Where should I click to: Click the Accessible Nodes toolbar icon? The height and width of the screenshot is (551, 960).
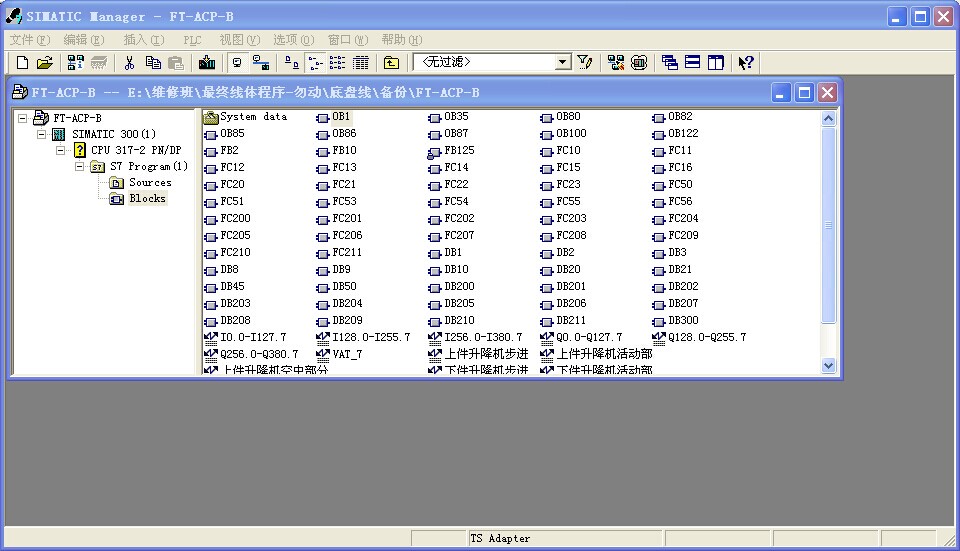click(76, 62)
